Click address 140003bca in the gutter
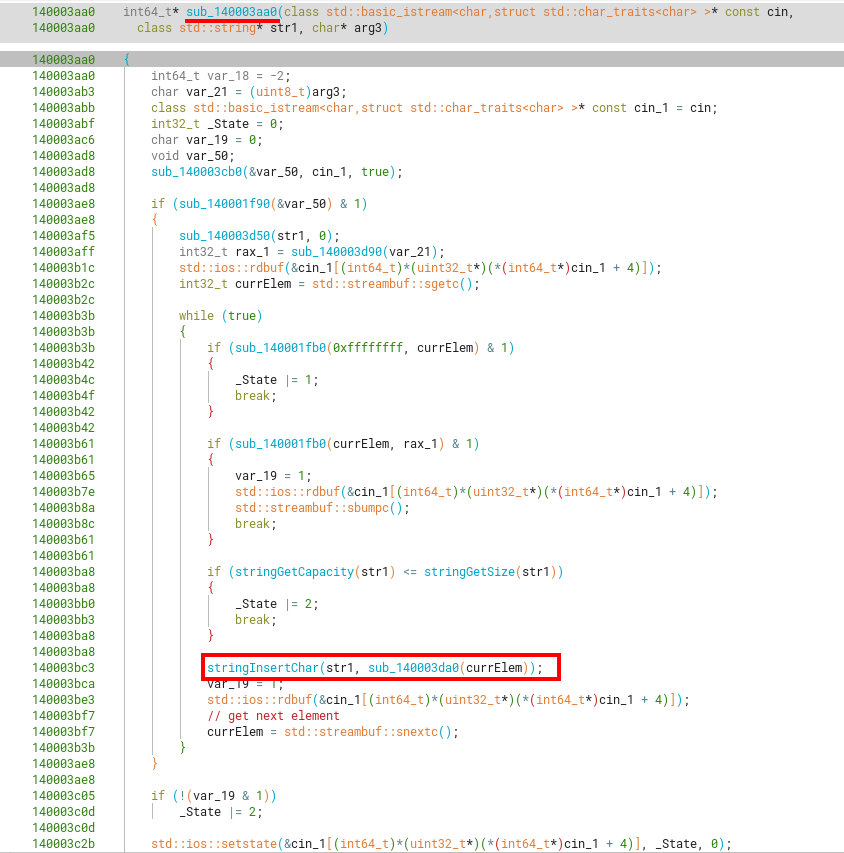Image resolution: width=844 pixels, height=853 pixels. (63, 683)
